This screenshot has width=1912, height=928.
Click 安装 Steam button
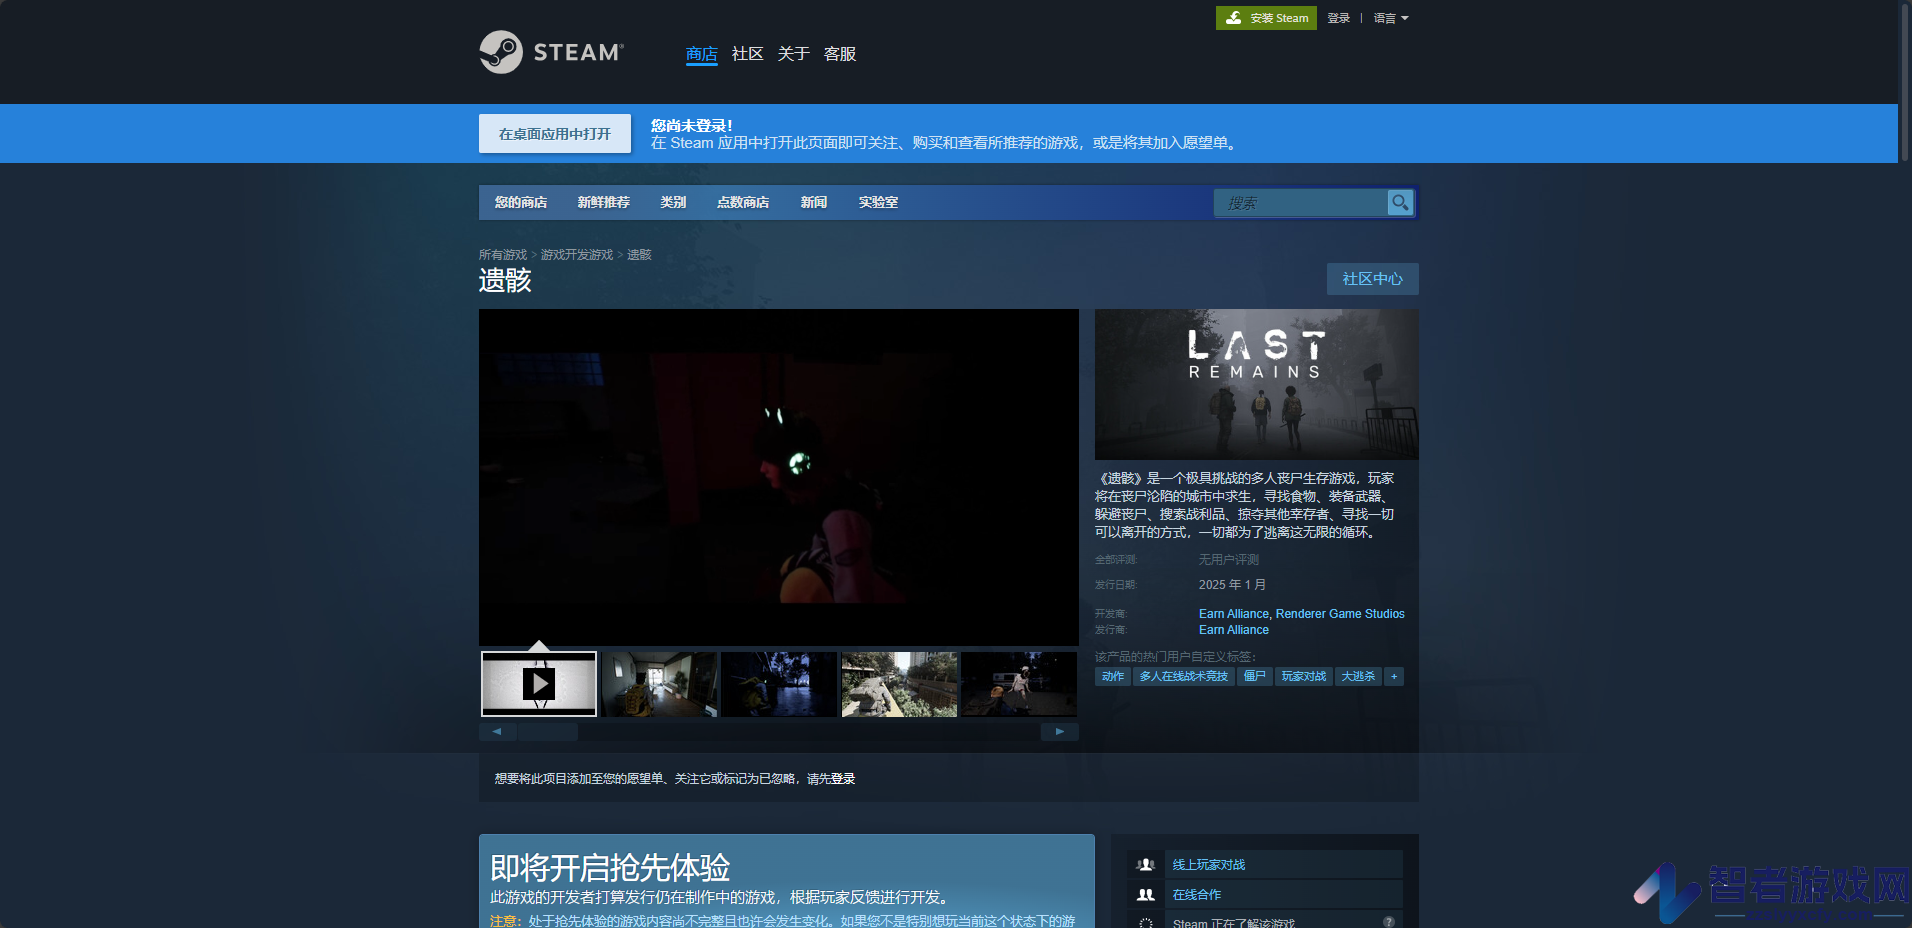1266,18
